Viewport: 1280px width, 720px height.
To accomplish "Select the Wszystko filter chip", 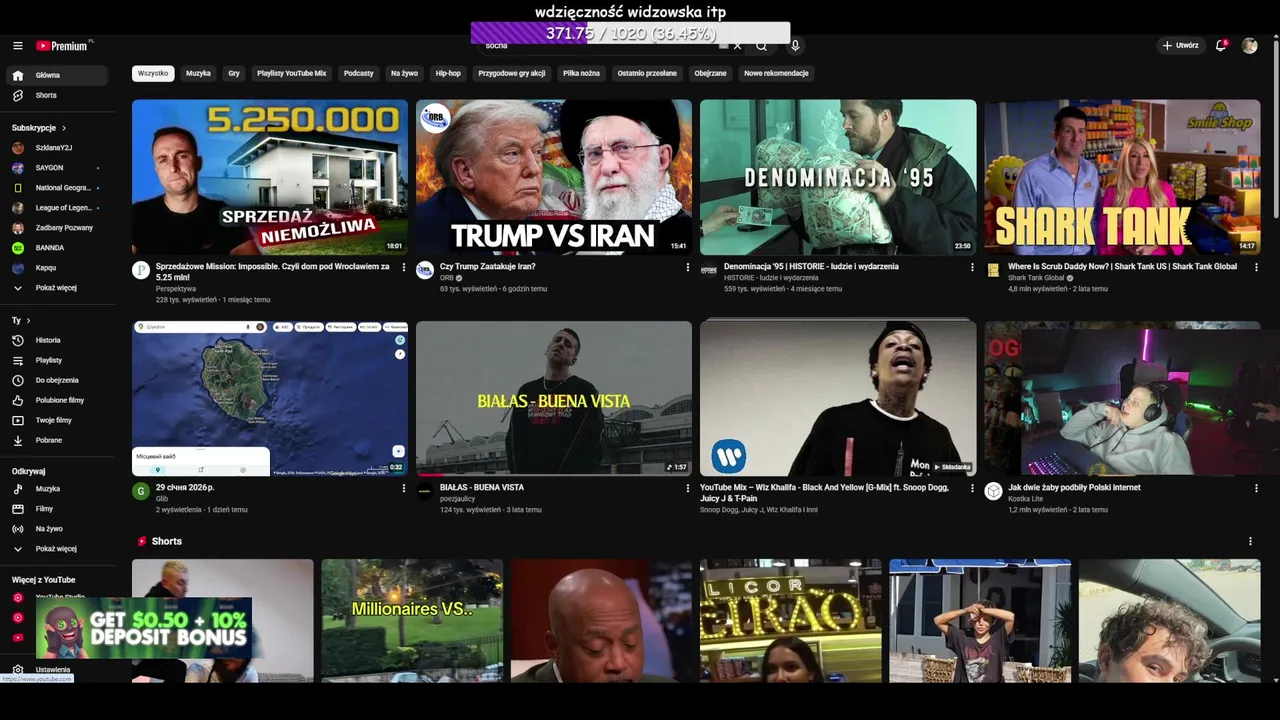I will 153,73.
